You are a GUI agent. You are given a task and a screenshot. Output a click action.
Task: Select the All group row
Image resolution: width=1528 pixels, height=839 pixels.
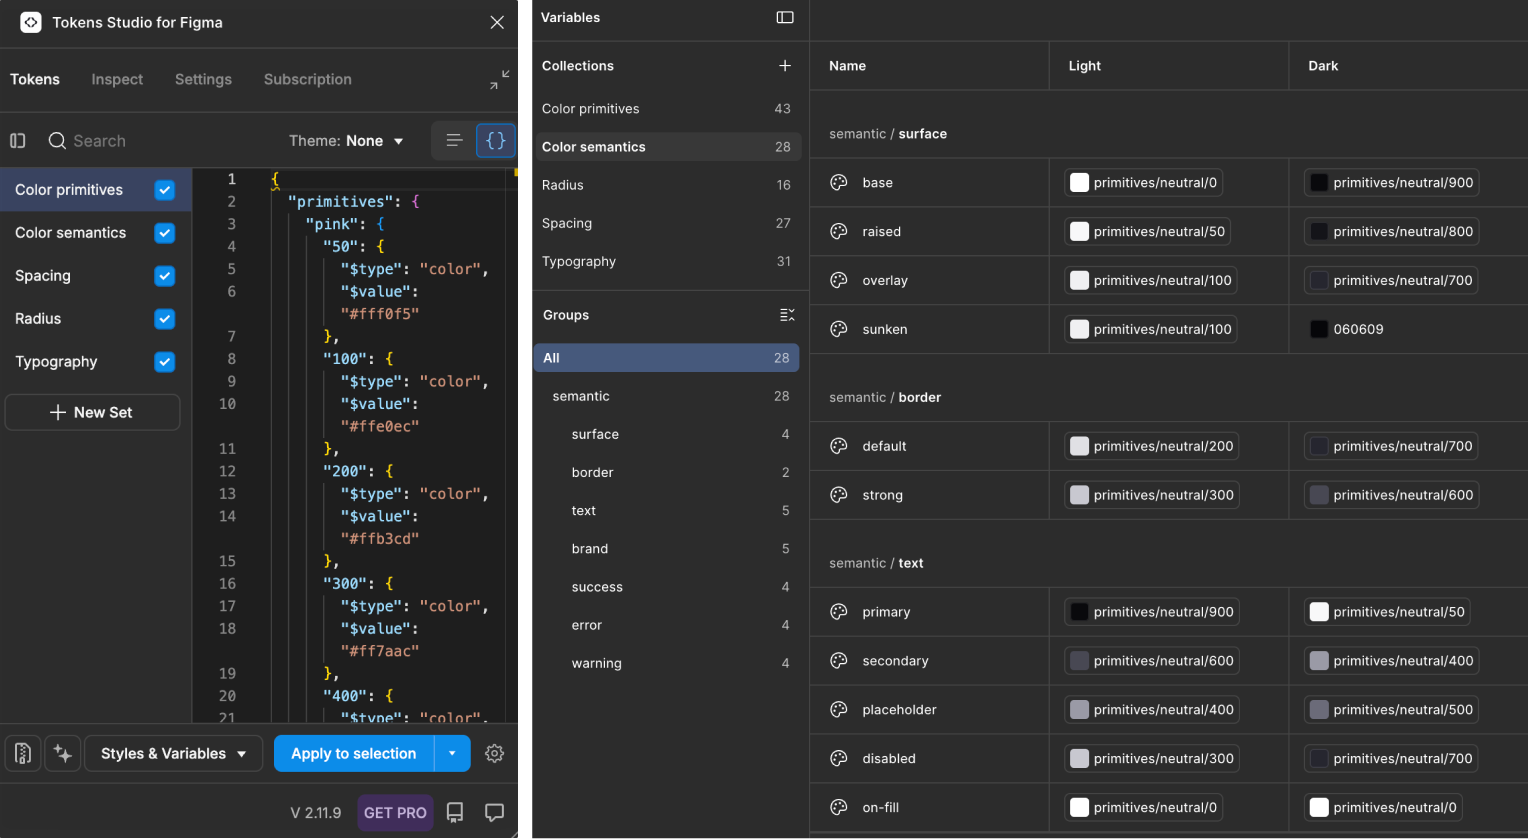667,358
